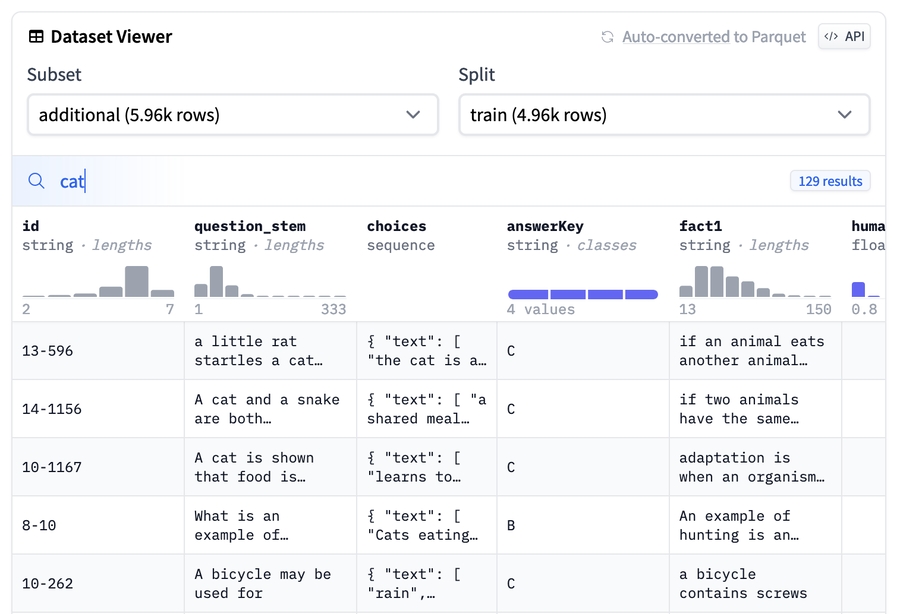Image resolution: width=900 pixels, height=614 pixels.
Task: Click fact1 cell 'a bicycle contains screws'
Action: (x=743, y=583)
